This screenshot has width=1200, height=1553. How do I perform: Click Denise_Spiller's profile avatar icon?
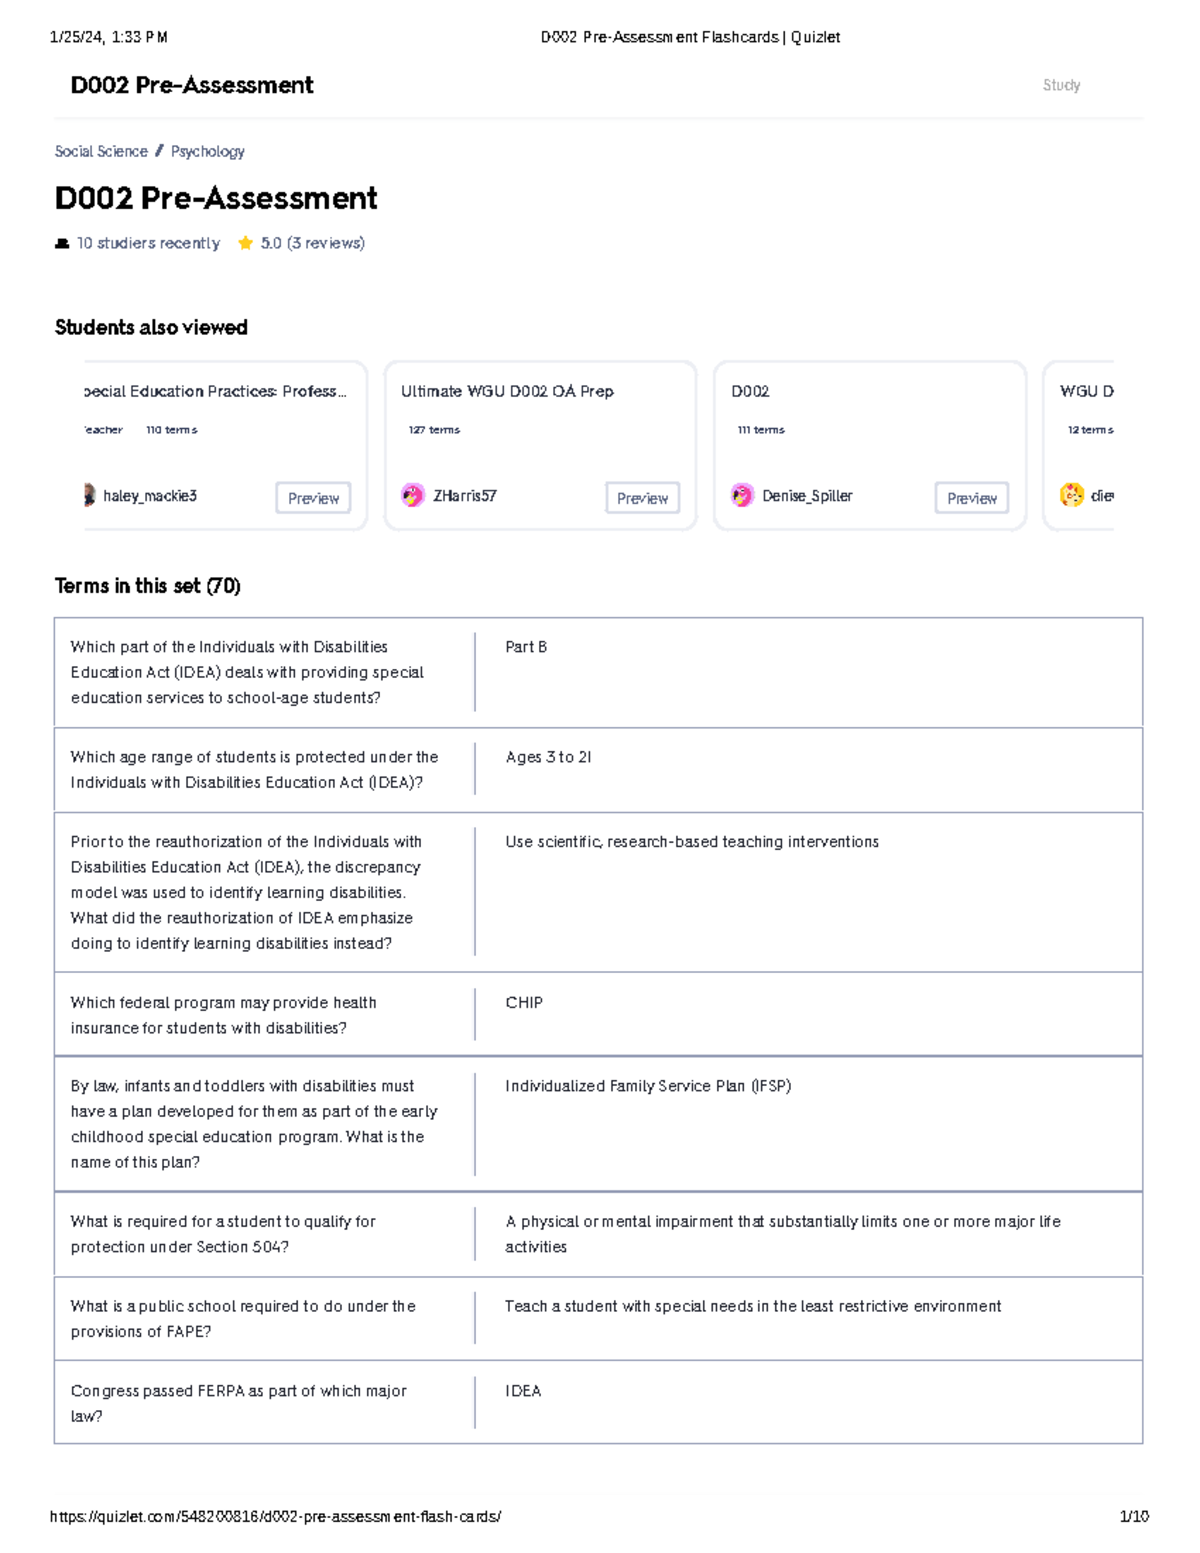[742, 494]
